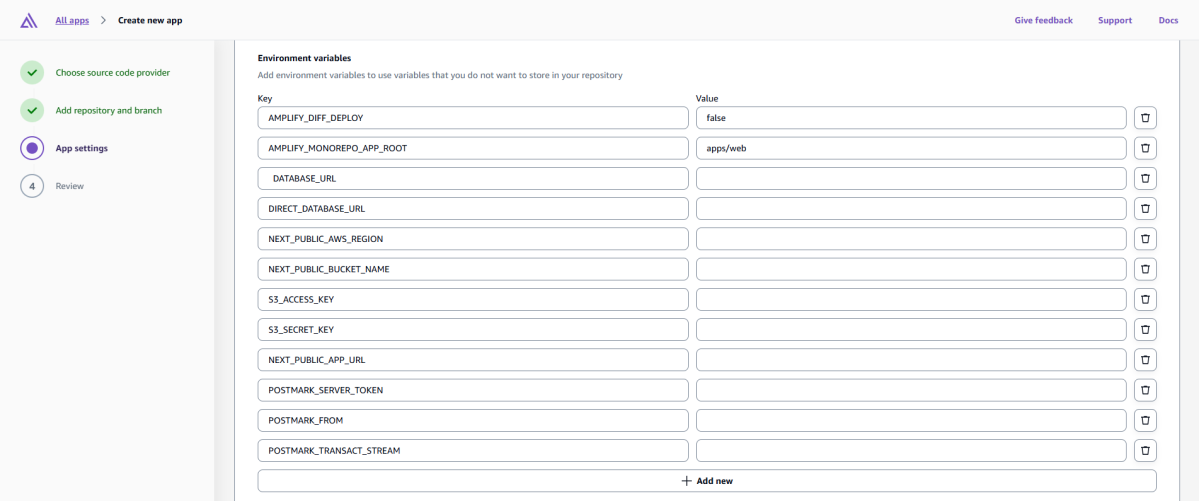The image size is (1199, 501).
Task: Open the Support link
Action: coord(1115,21)
